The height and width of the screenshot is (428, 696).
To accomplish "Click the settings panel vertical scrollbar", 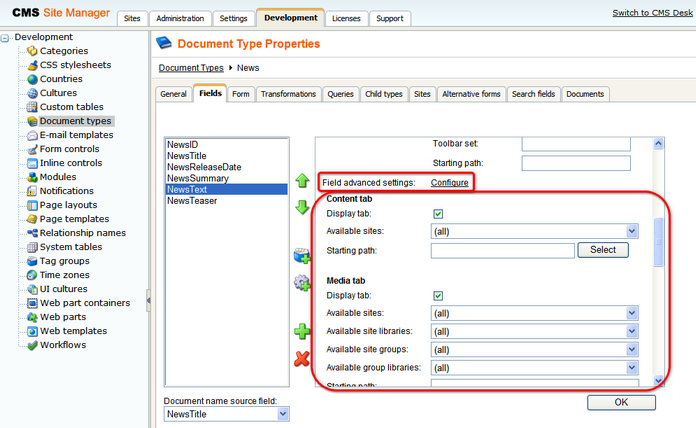I will 658,240.
